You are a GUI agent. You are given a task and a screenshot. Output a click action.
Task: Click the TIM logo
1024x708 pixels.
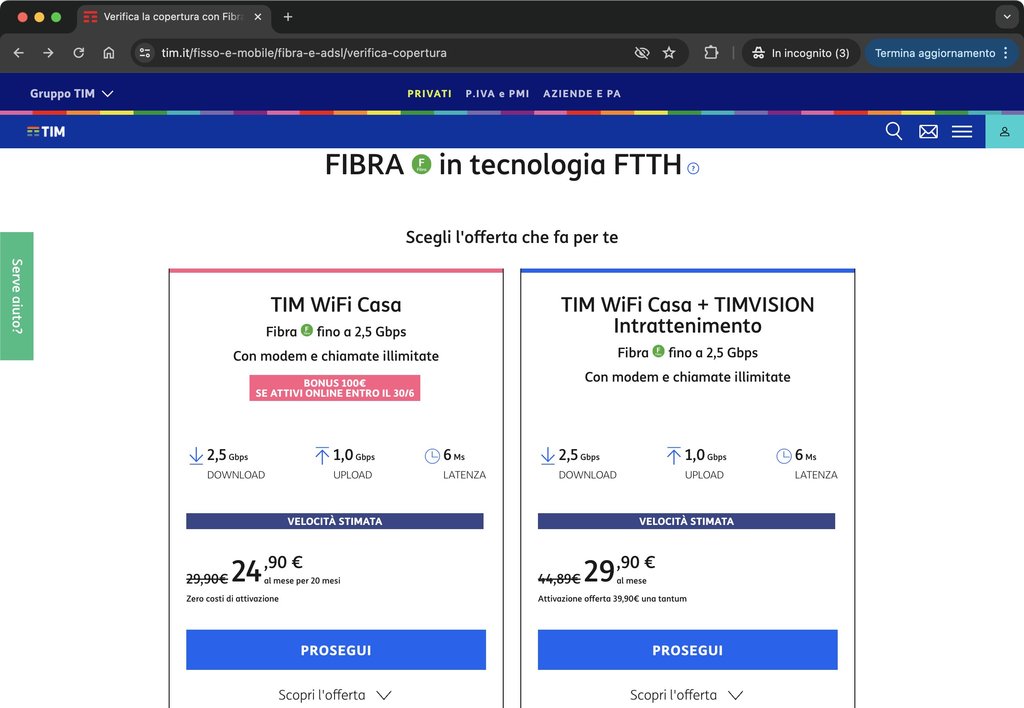[46, 131]
